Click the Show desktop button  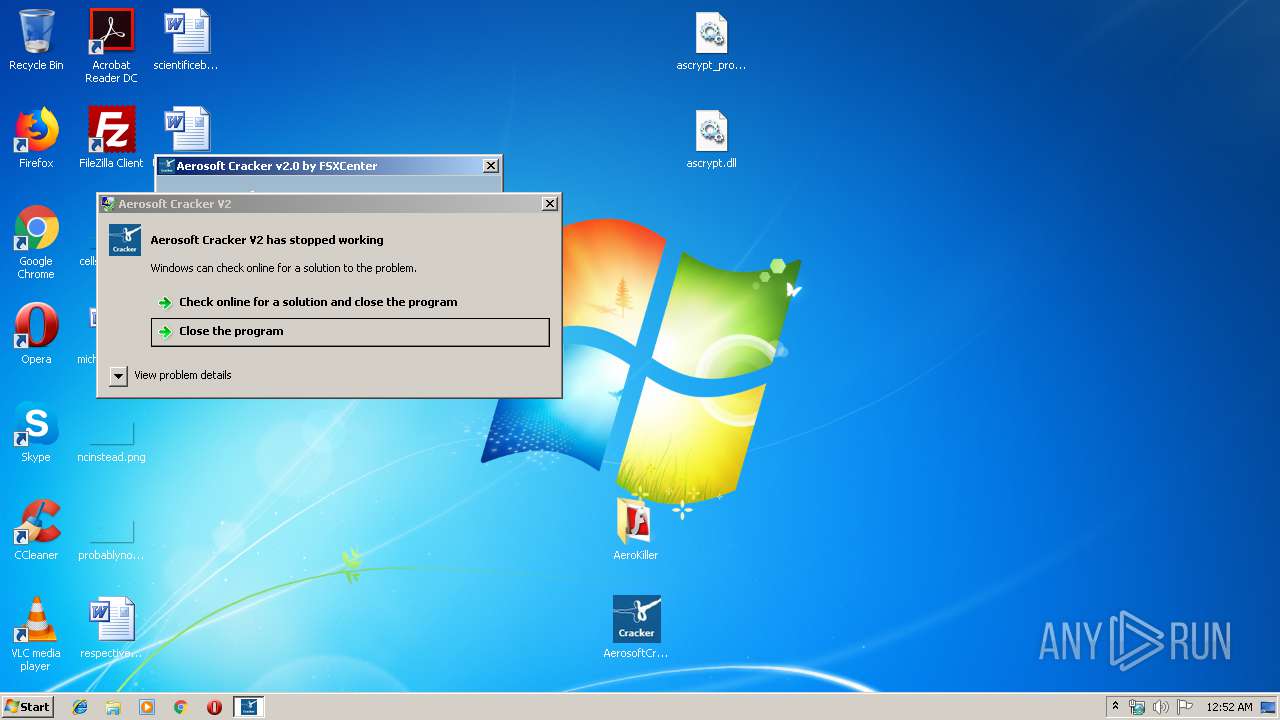[x=1268, y=707]
